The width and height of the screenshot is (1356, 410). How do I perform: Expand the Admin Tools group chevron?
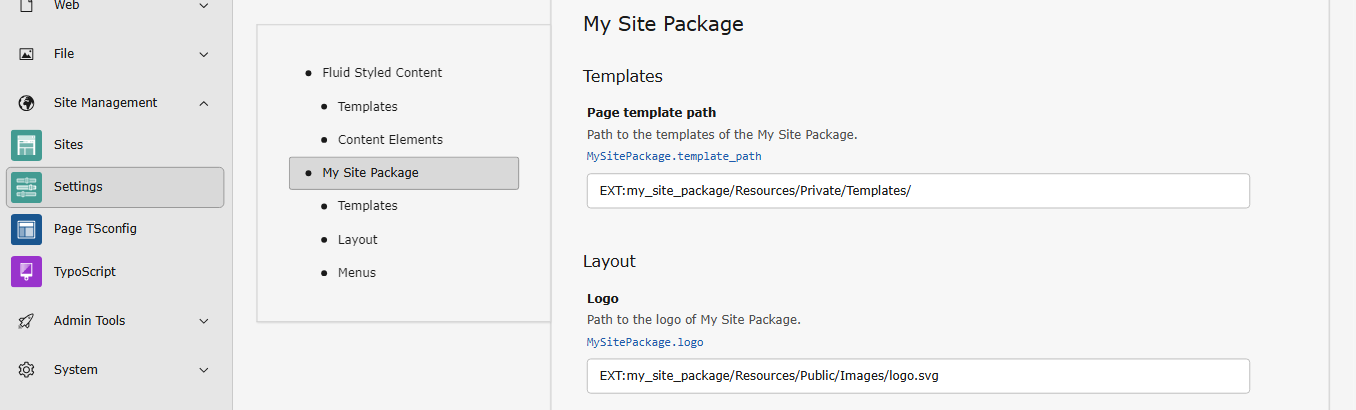[204, 321]
